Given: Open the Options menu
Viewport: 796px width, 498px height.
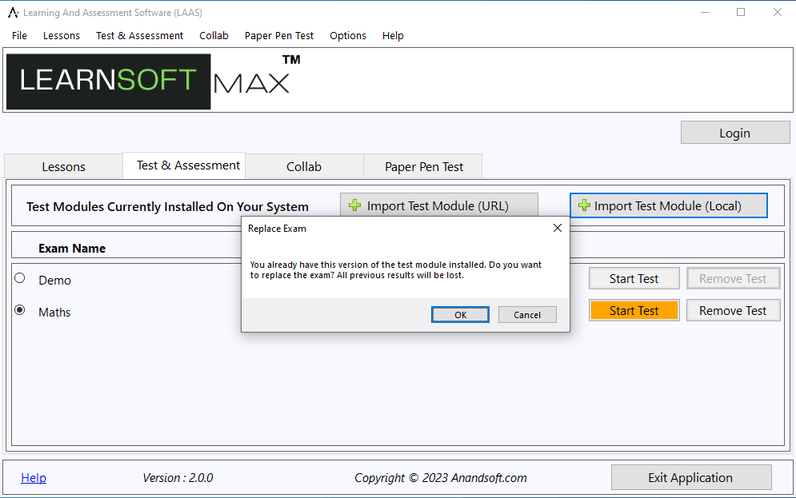Looking at the screenshot, I should pos(347,35).
